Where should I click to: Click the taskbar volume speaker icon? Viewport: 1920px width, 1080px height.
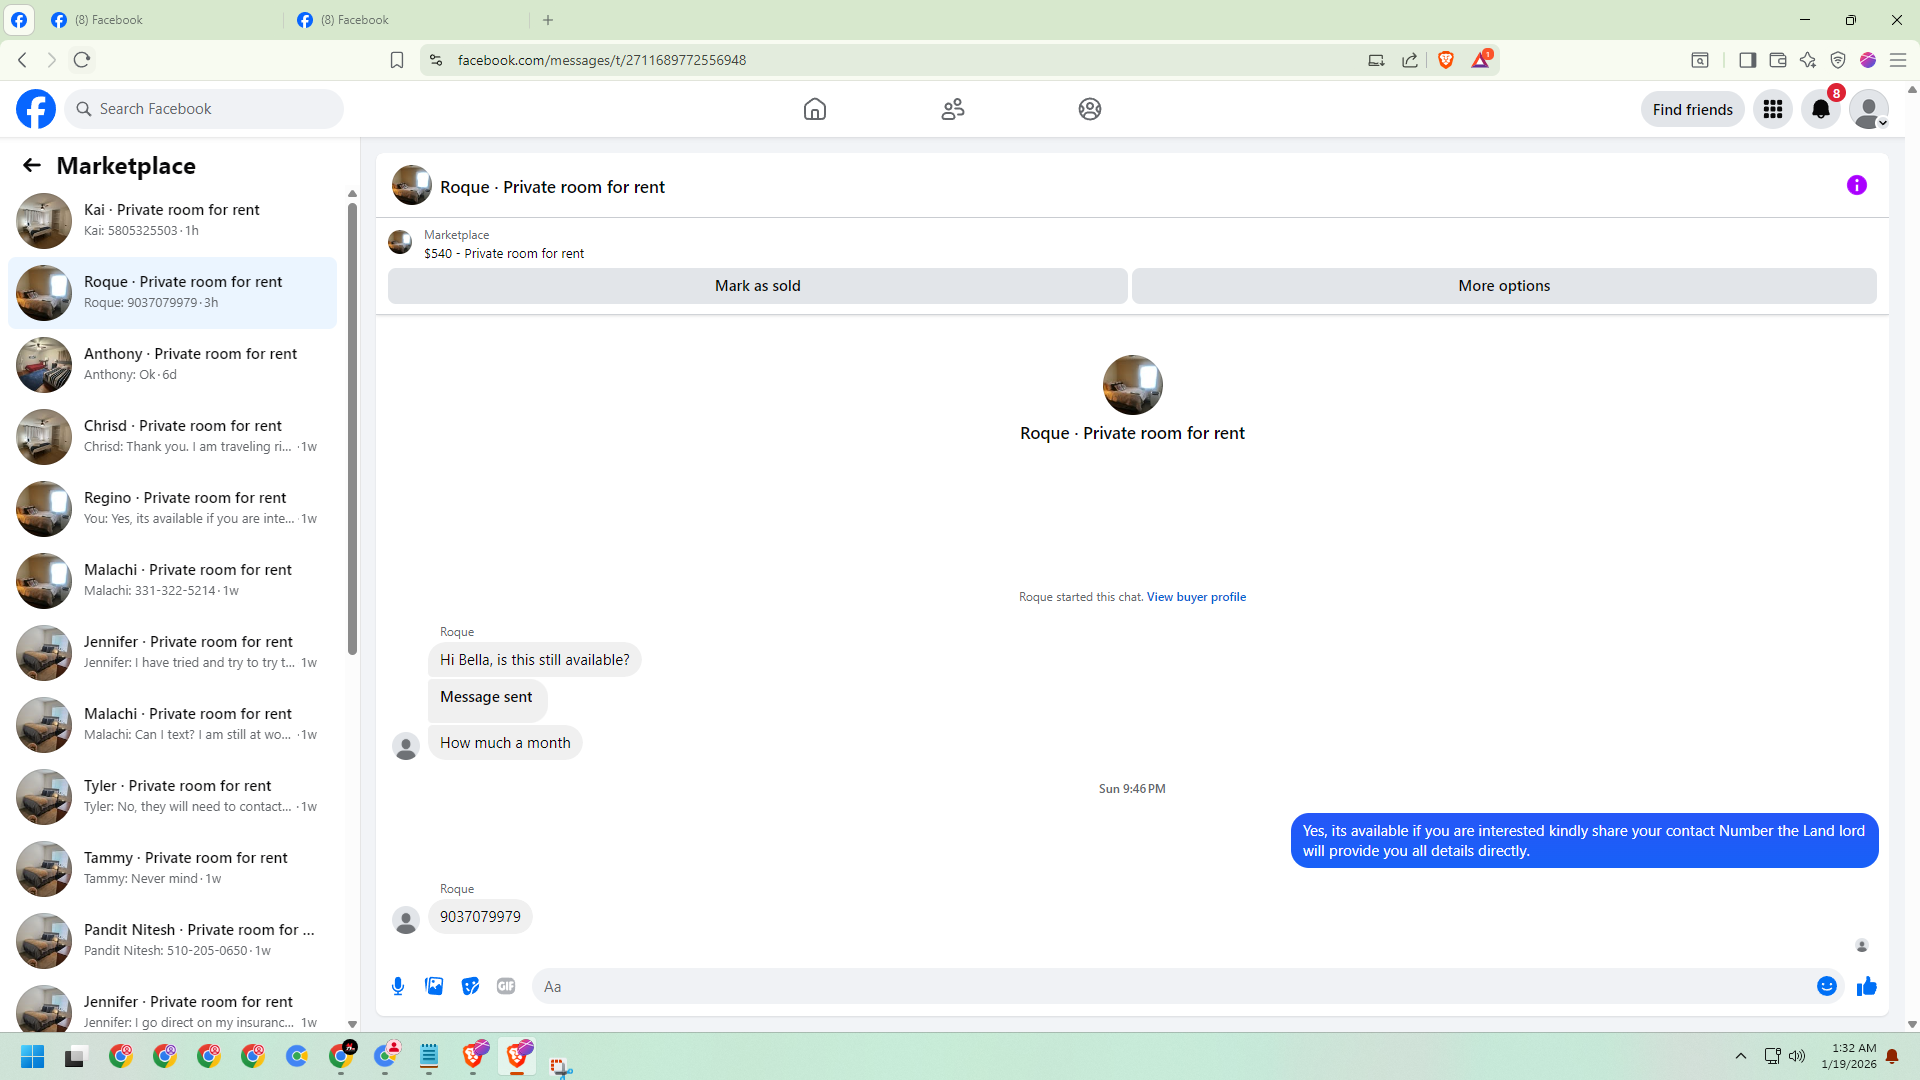(x=1797, y=1056)
